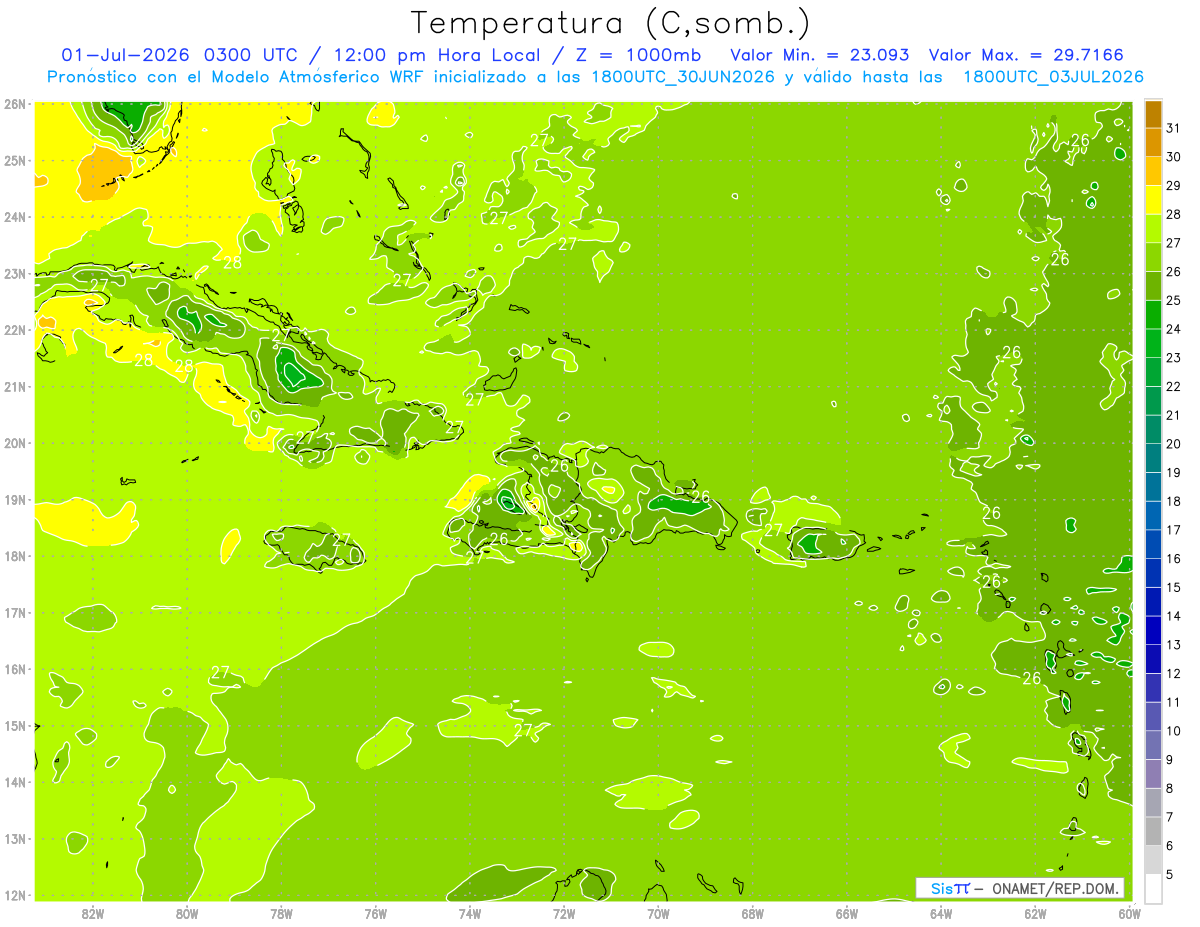Image resolution: width=1200 pixels, height=927 pixels.
Task: Click legend scale number 24
Action: tap(1174, 329)
